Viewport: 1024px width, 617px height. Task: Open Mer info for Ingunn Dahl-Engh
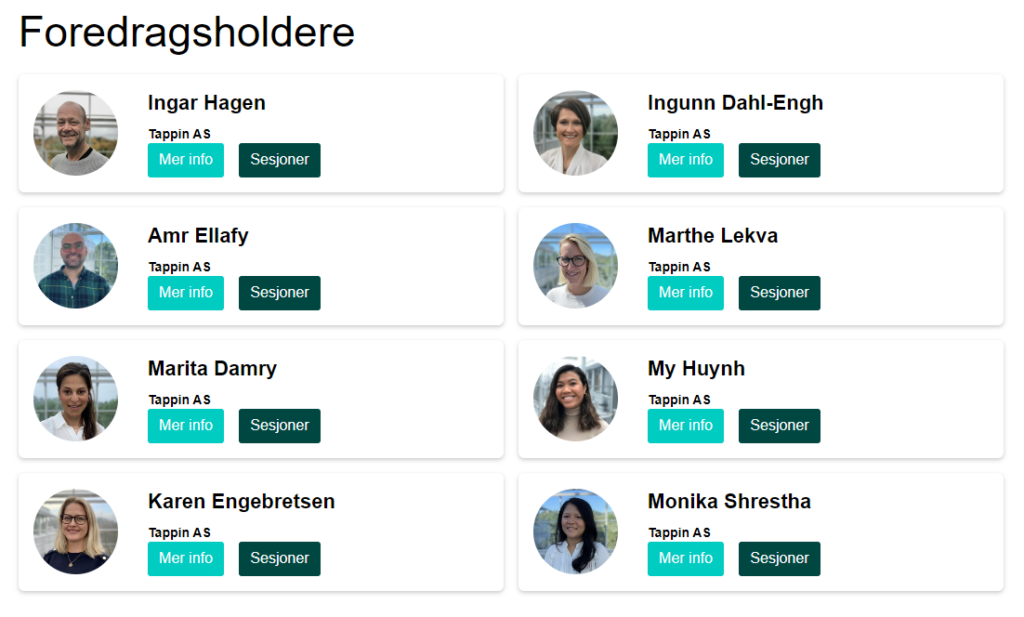(x=686, y=160)
